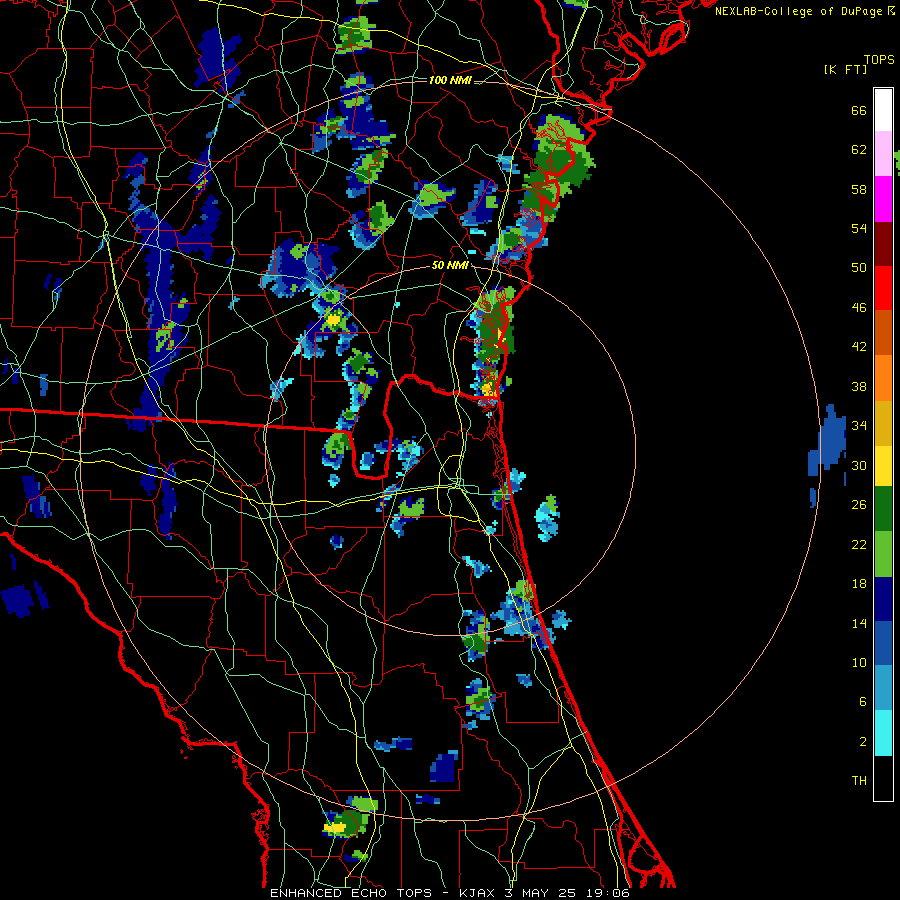The image size is (900, 900).
Task: Click the bright red legend swatch
Action: pos(883,288)
